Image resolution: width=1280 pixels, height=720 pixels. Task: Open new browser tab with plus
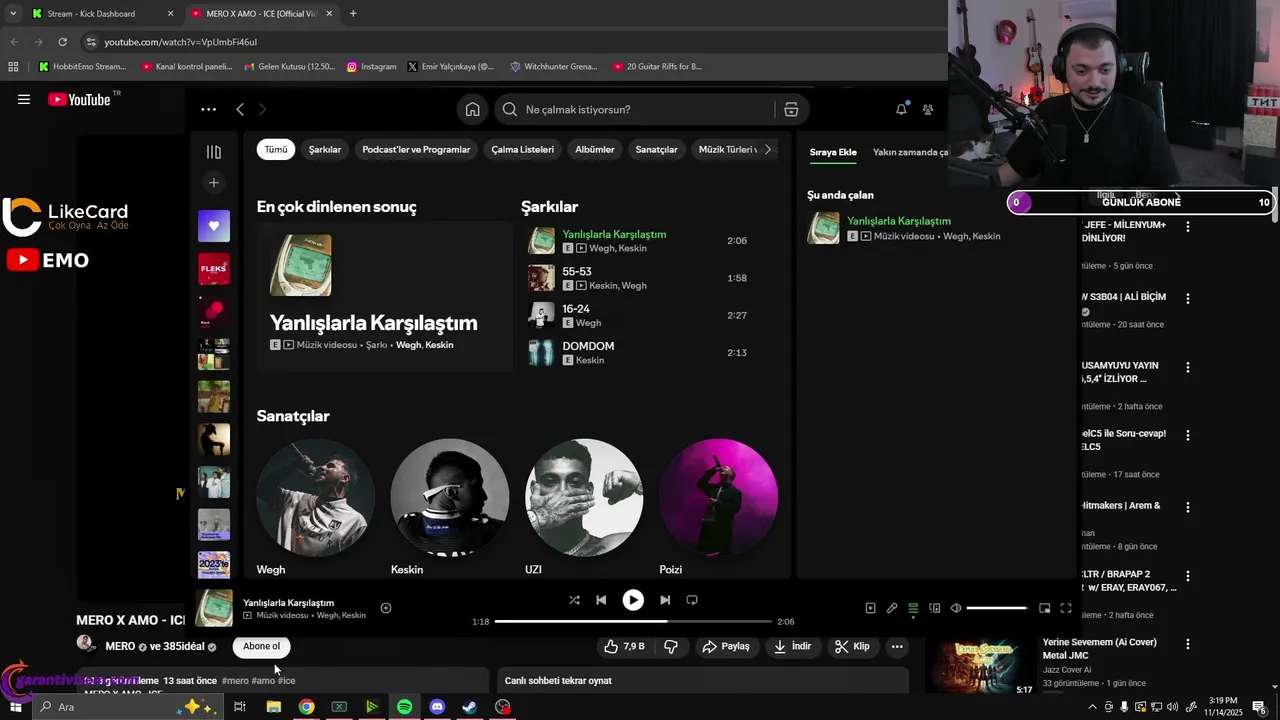click(353, 14)
